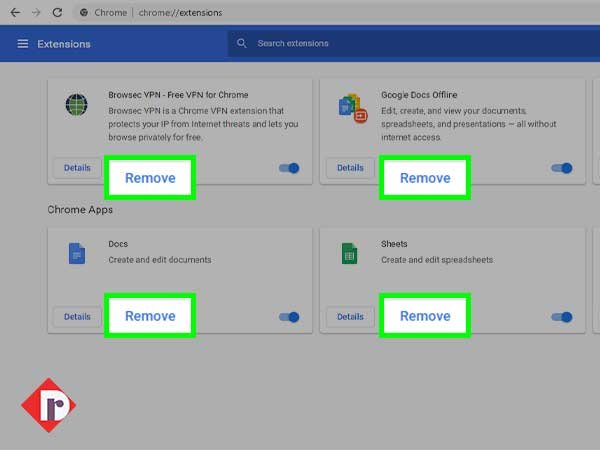Select the Chrome Apps section heading
The width and height of the screenshot is (600, 450).
[80, 210]
